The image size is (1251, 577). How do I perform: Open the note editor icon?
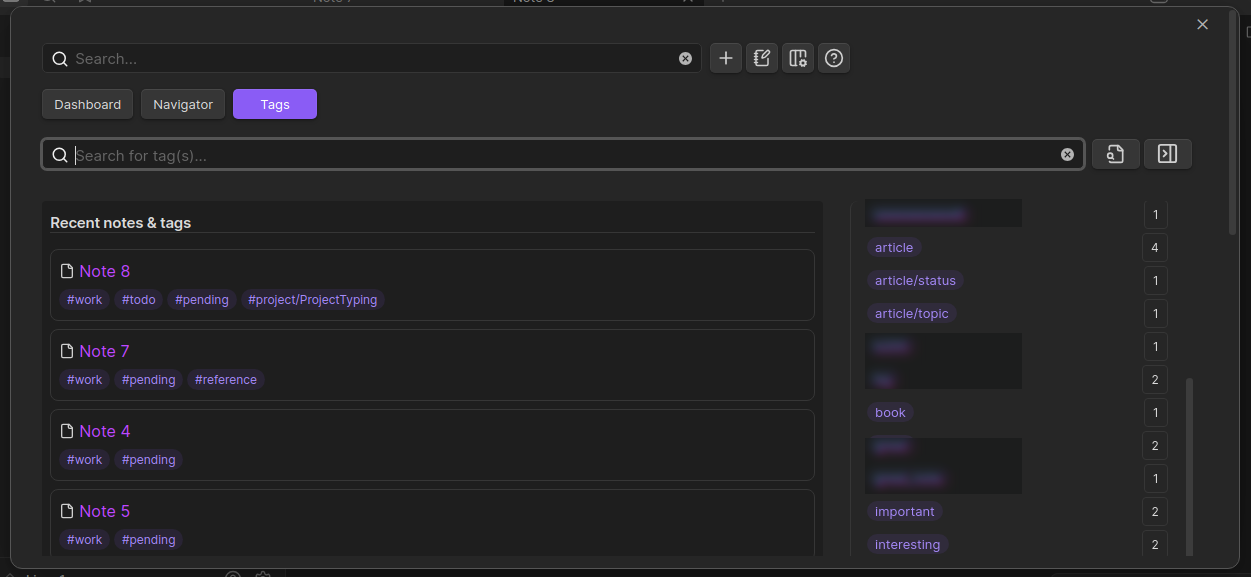761,58
